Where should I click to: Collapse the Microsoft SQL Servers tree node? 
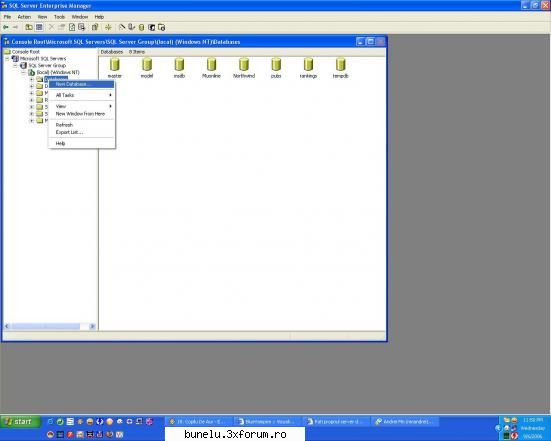pos(7,59)
